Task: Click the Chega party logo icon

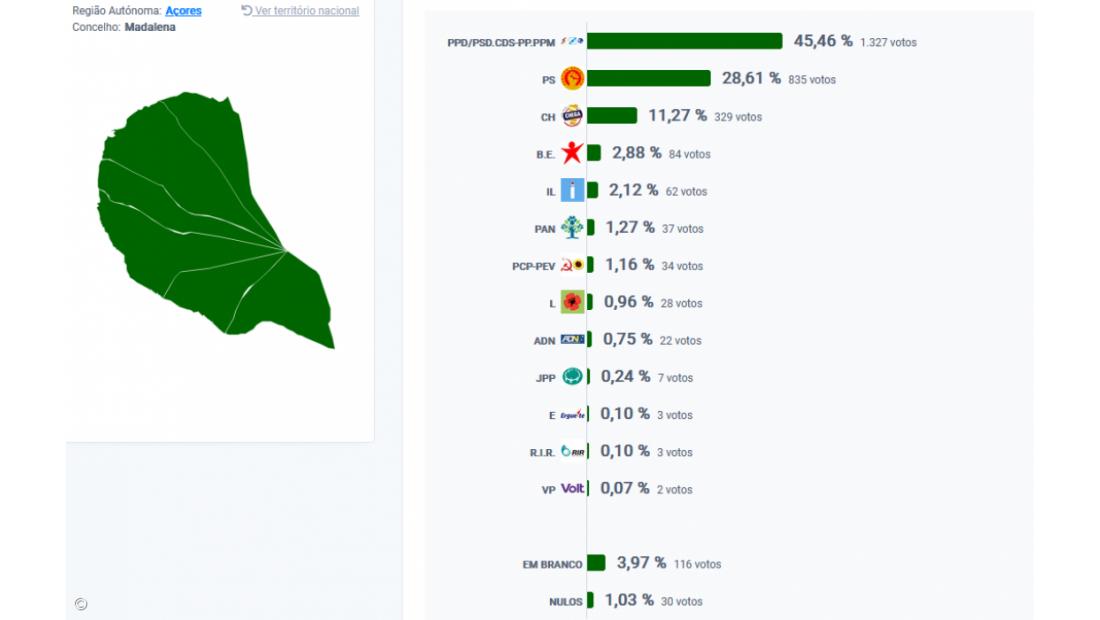Action: (x=572, y=116)
